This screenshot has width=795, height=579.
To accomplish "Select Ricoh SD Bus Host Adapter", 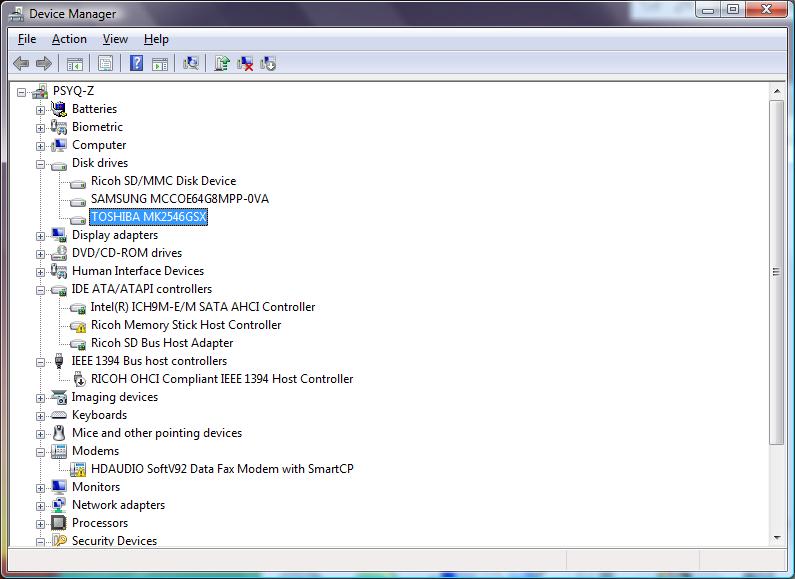I will (162, 343).
